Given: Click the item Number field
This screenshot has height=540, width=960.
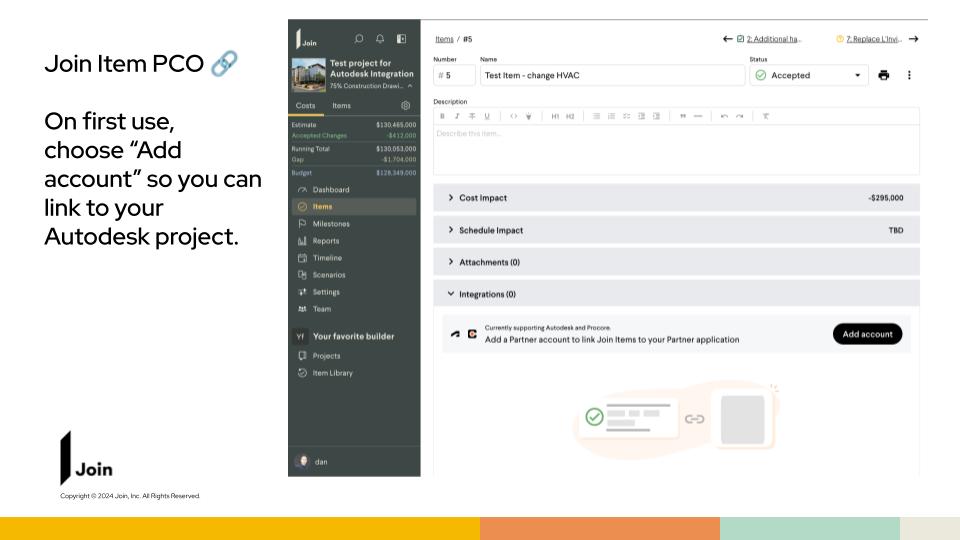Looking at the screenshot, I should pyautogui.click(x=454, y=75).
